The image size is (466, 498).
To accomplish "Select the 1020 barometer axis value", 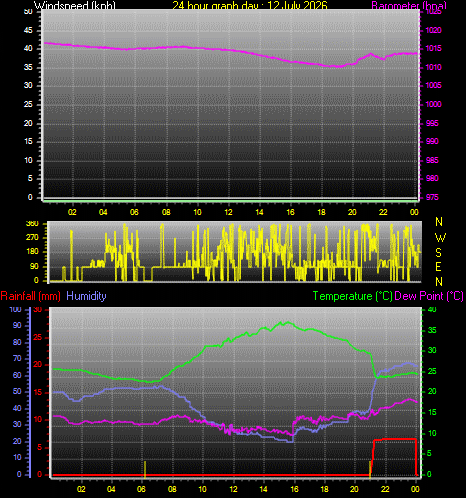I will [434, 30].
